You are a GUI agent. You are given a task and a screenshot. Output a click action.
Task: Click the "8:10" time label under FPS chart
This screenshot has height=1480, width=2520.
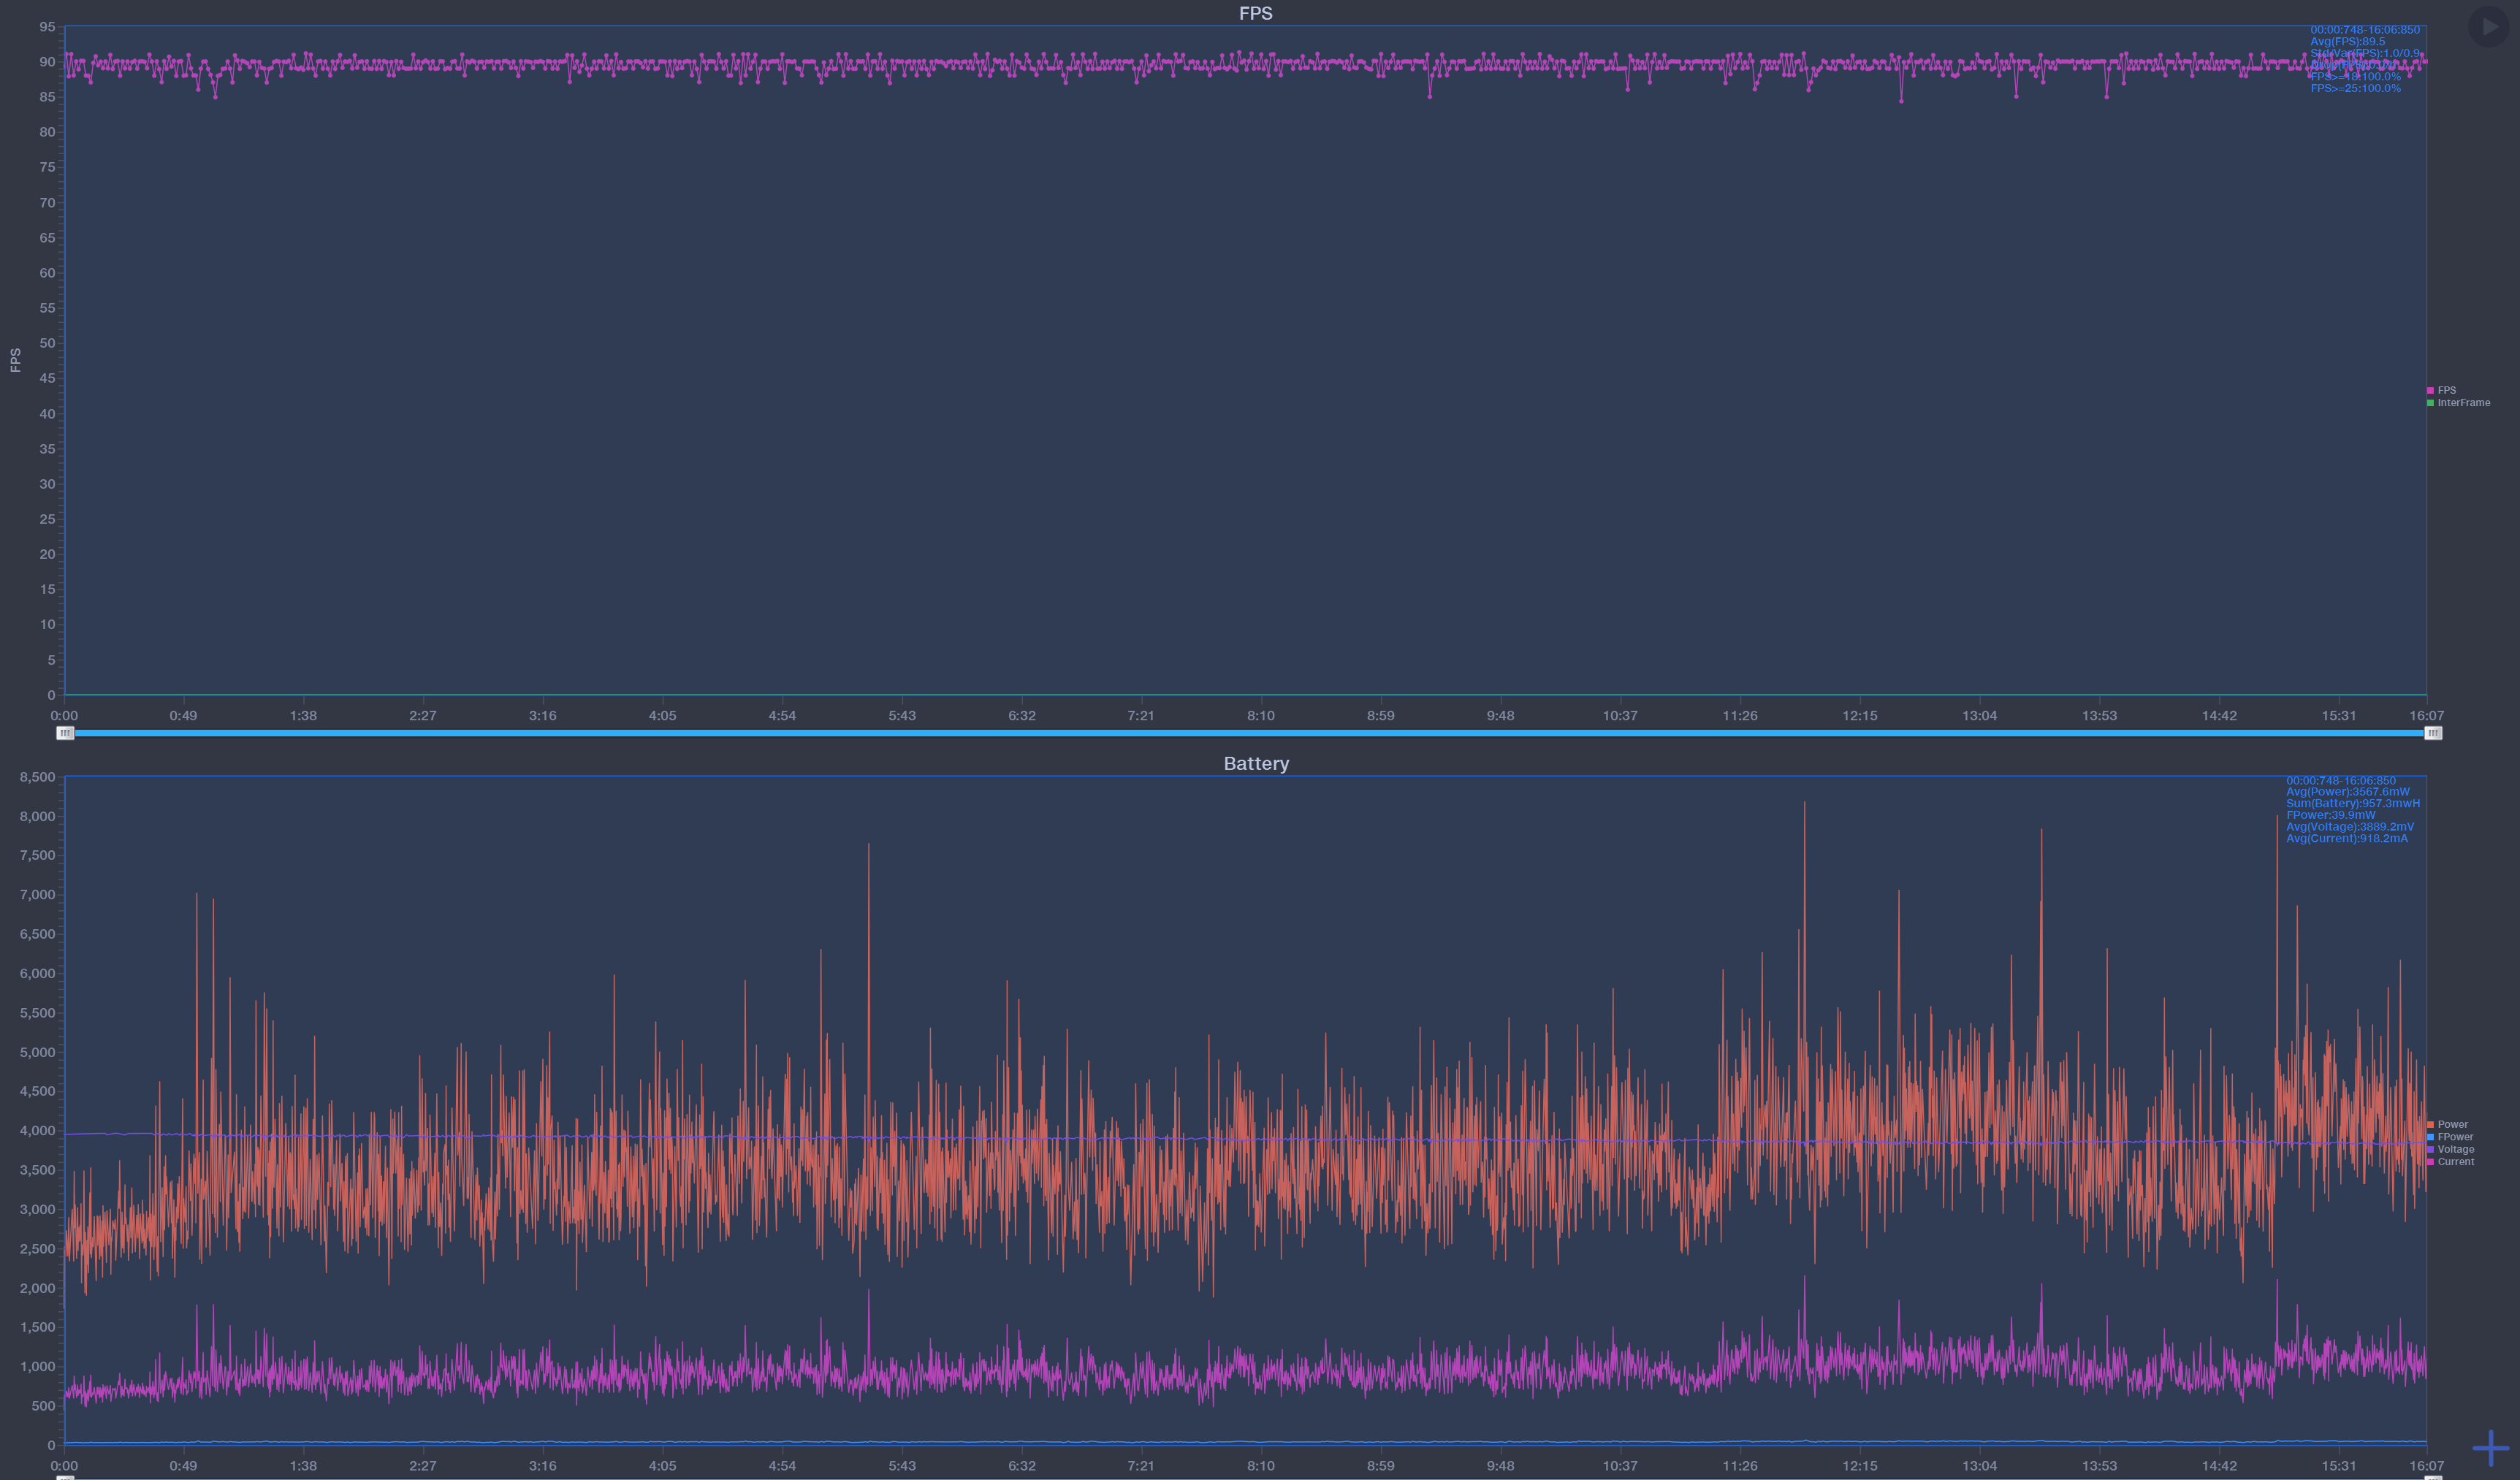click(x=1260, y=716)
